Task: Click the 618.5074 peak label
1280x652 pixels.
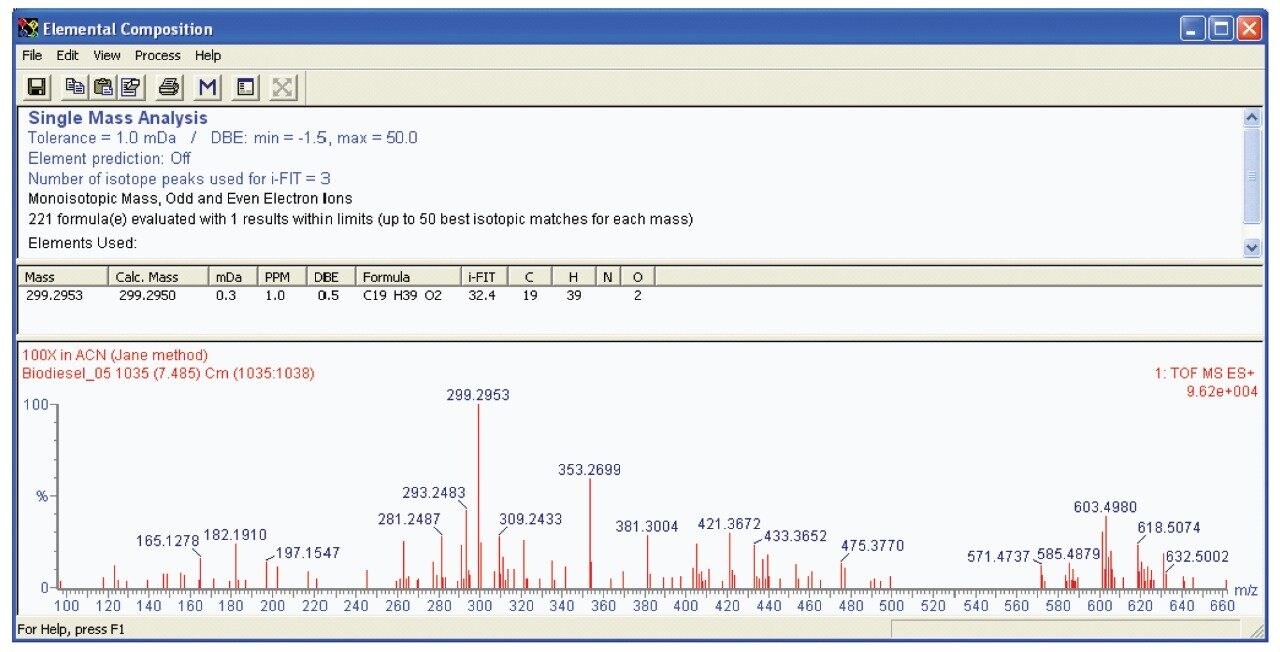Action: [1169, 527]
